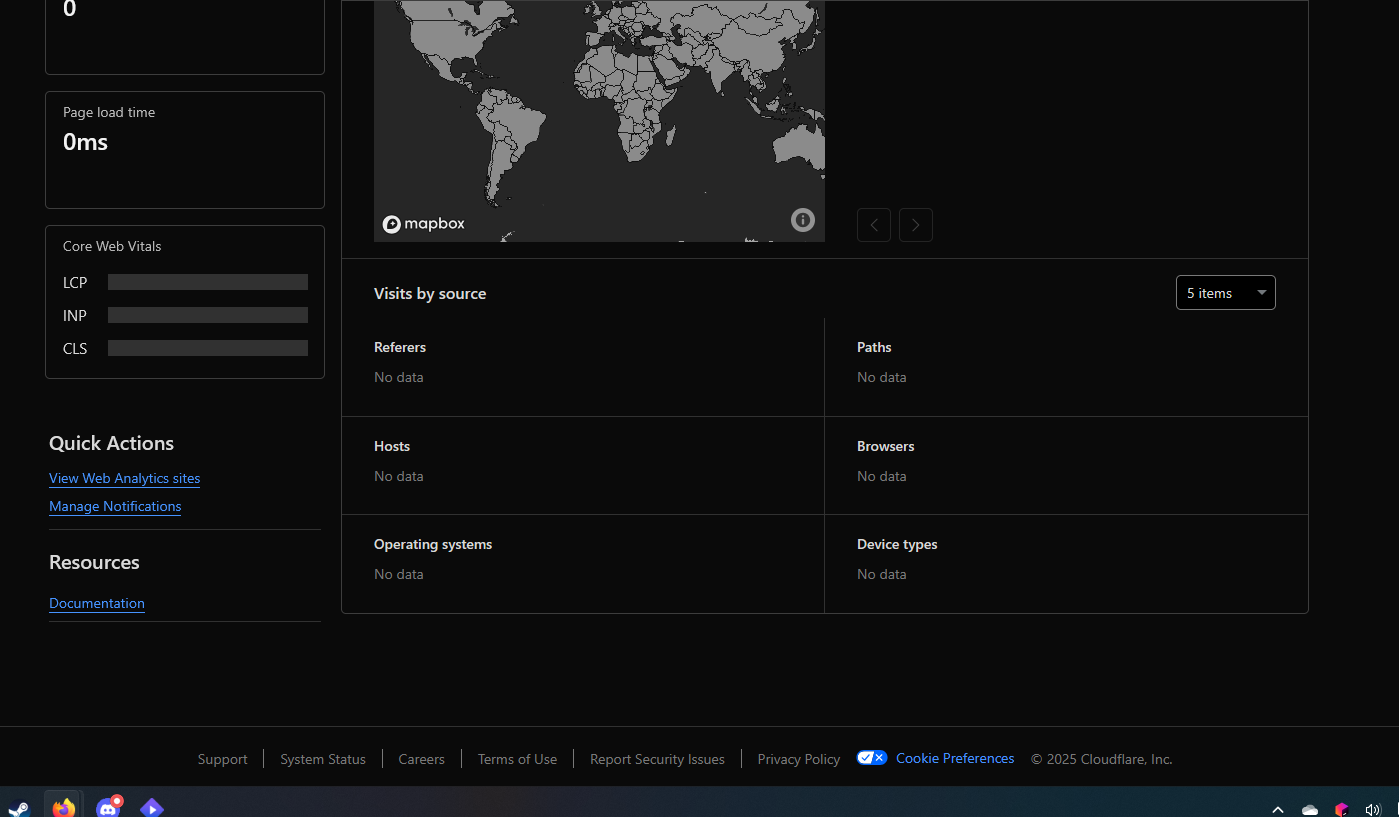Click the Visits by source heading

tap(430, 294)
